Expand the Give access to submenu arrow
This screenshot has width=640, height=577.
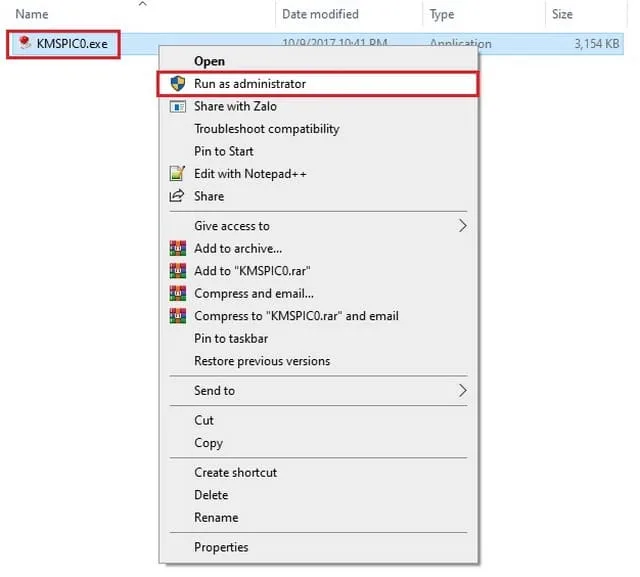tap(462, 226)
